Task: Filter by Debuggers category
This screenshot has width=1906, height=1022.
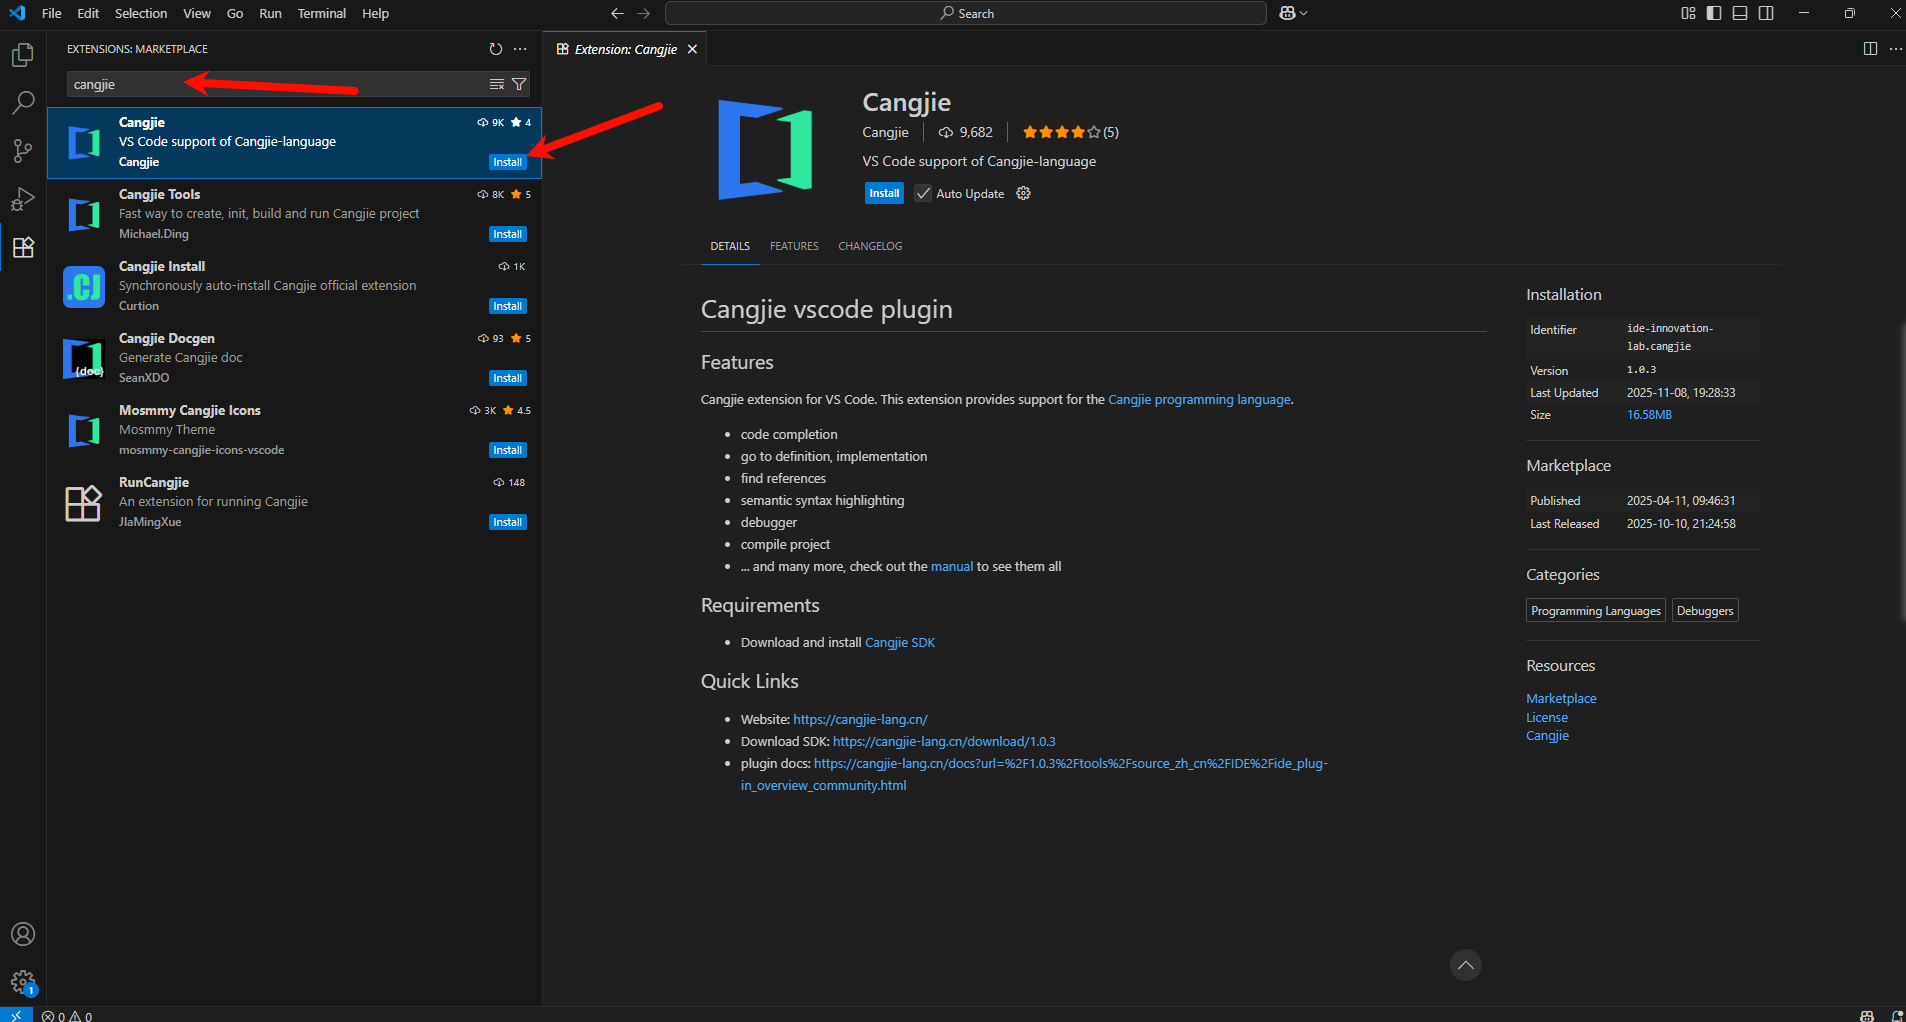Action: coord(1705,610)
